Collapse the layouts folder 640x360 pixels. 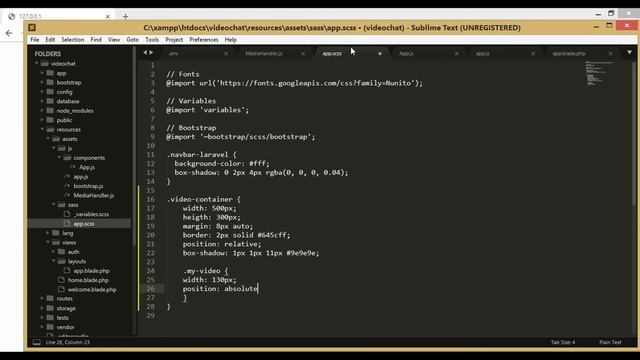53,261
